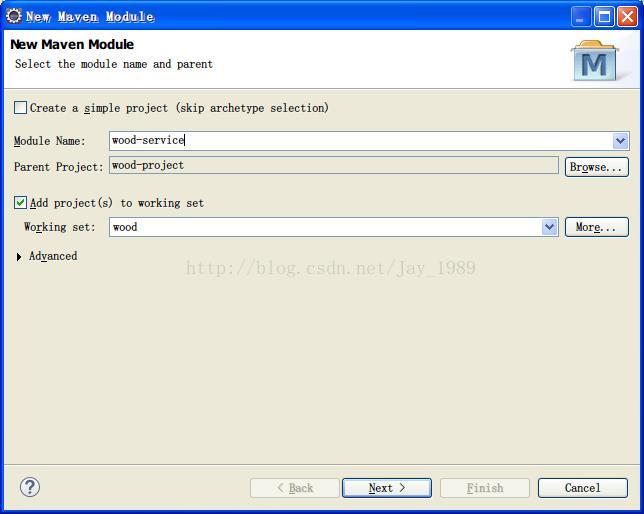
Task: Close the New Maven Module dialog
Action: tap(628, 17)
